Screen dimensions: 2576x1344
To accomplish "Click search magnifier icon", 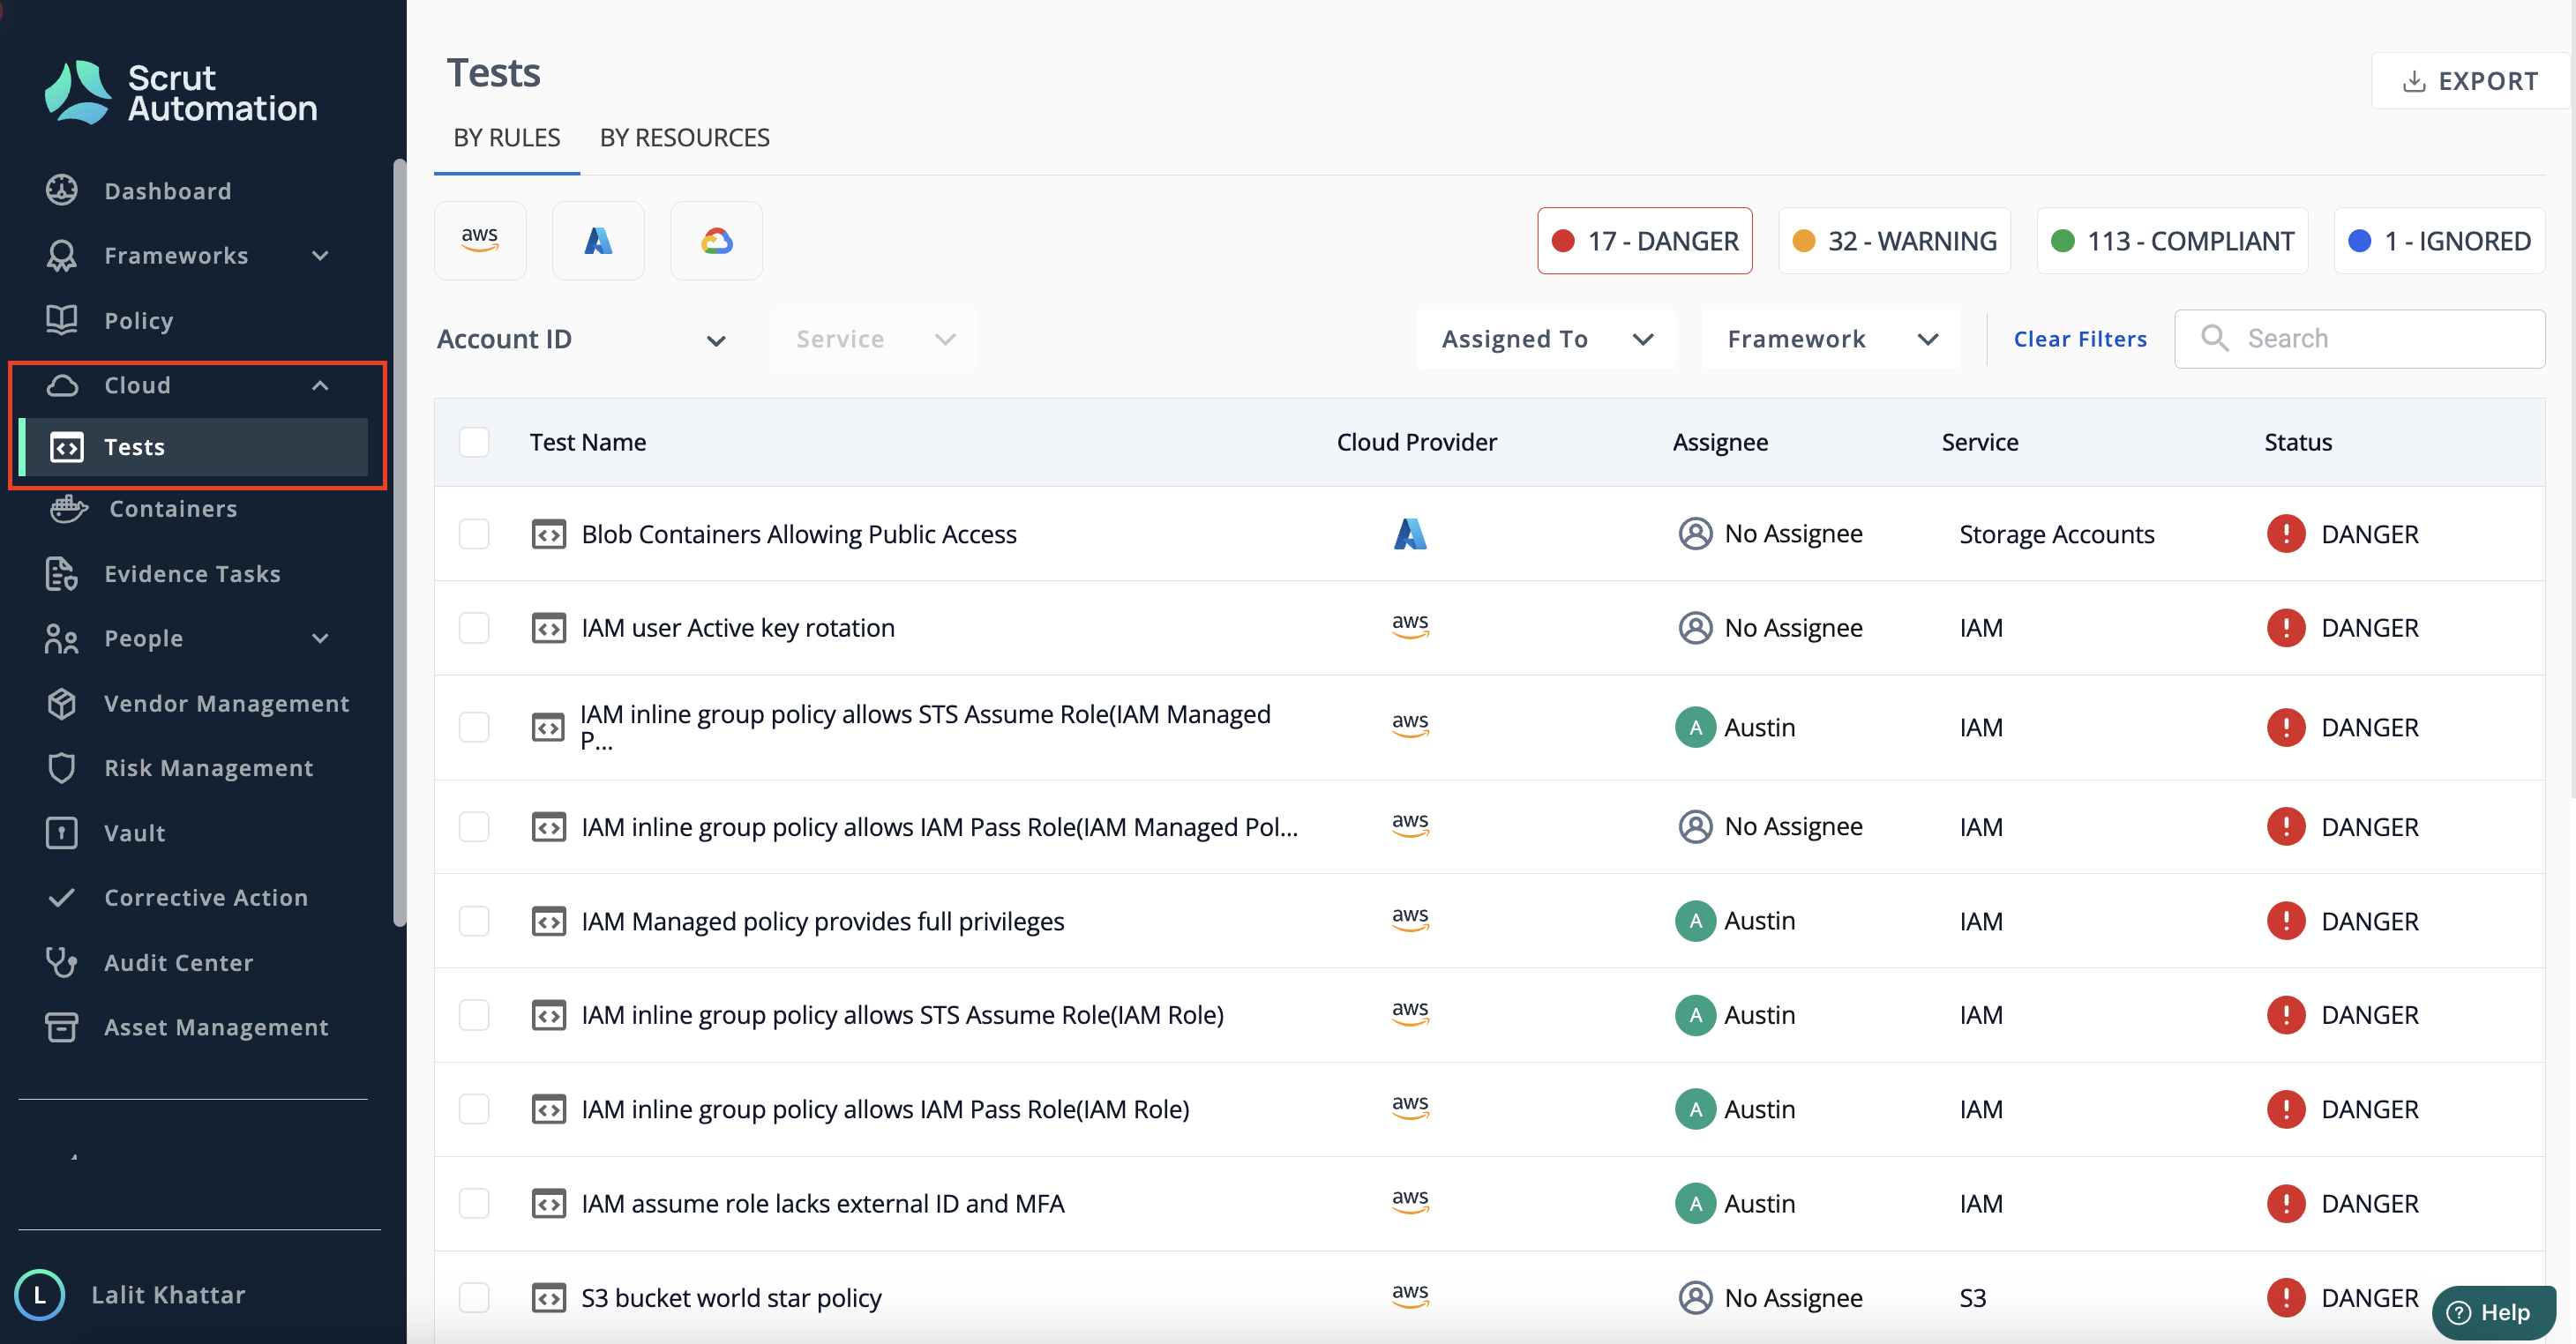I will tap(2215, 338).
